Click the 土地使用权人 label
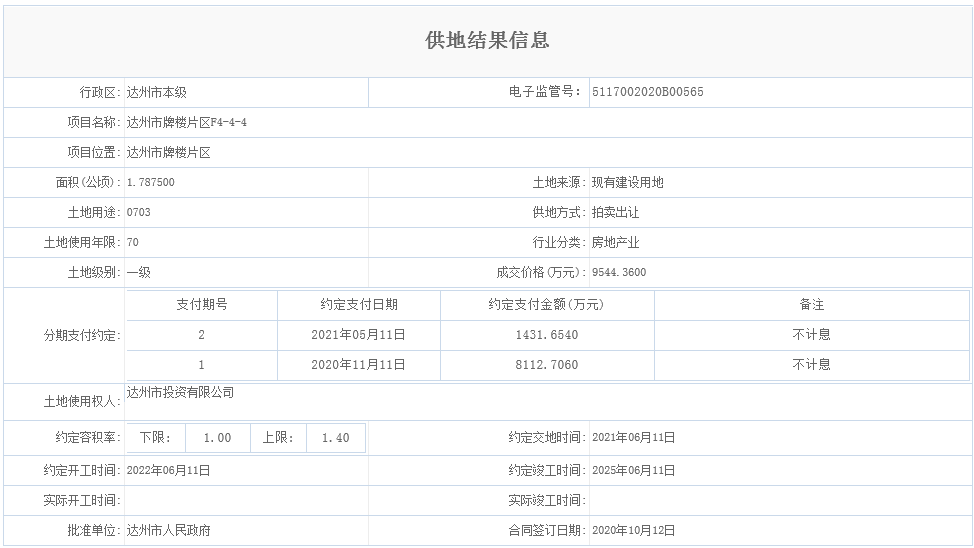This screenshot has height=548, width=974. click(82, 402)
